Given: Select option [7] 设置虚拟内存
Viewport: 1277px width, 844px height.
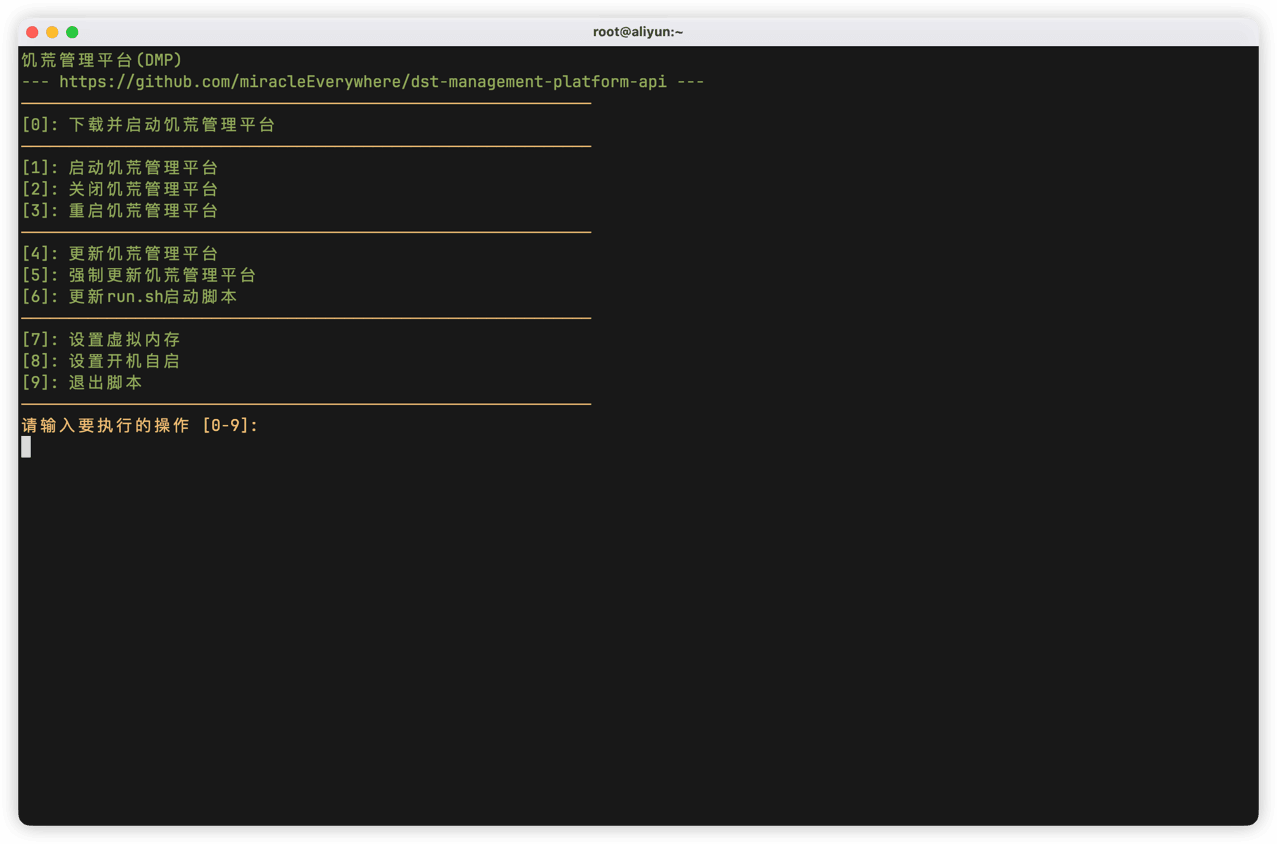Looking at the screenshot, I should (x=101, y=340).
